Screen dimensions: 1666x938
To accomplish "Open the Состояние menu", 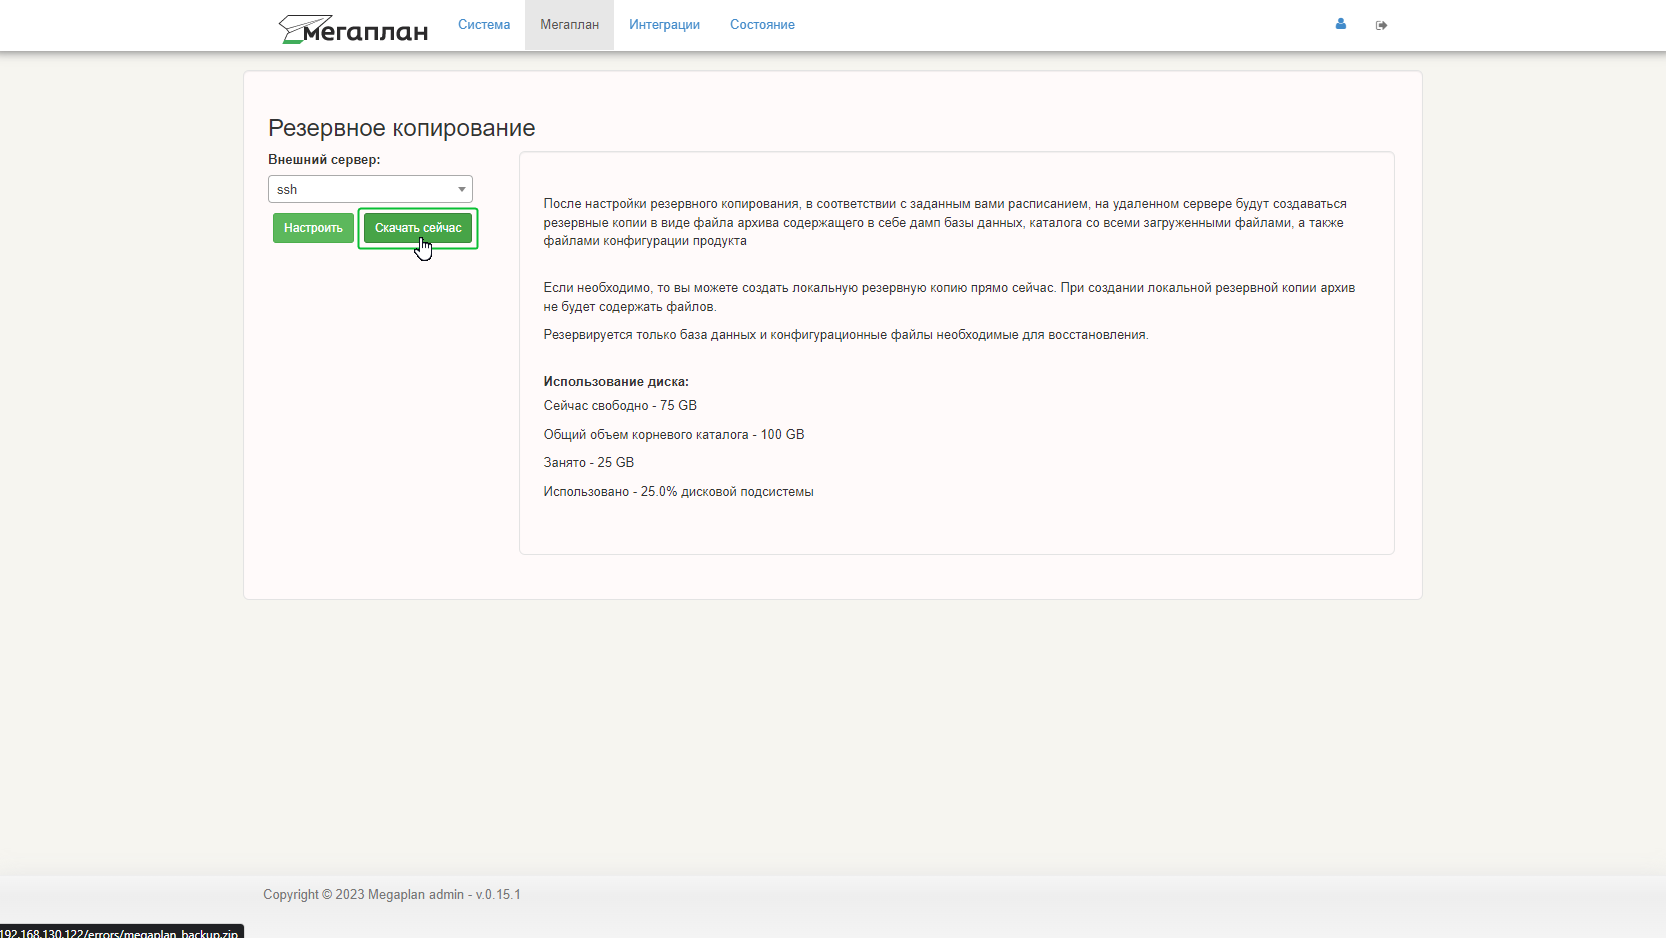I will (x=762, y=25).
